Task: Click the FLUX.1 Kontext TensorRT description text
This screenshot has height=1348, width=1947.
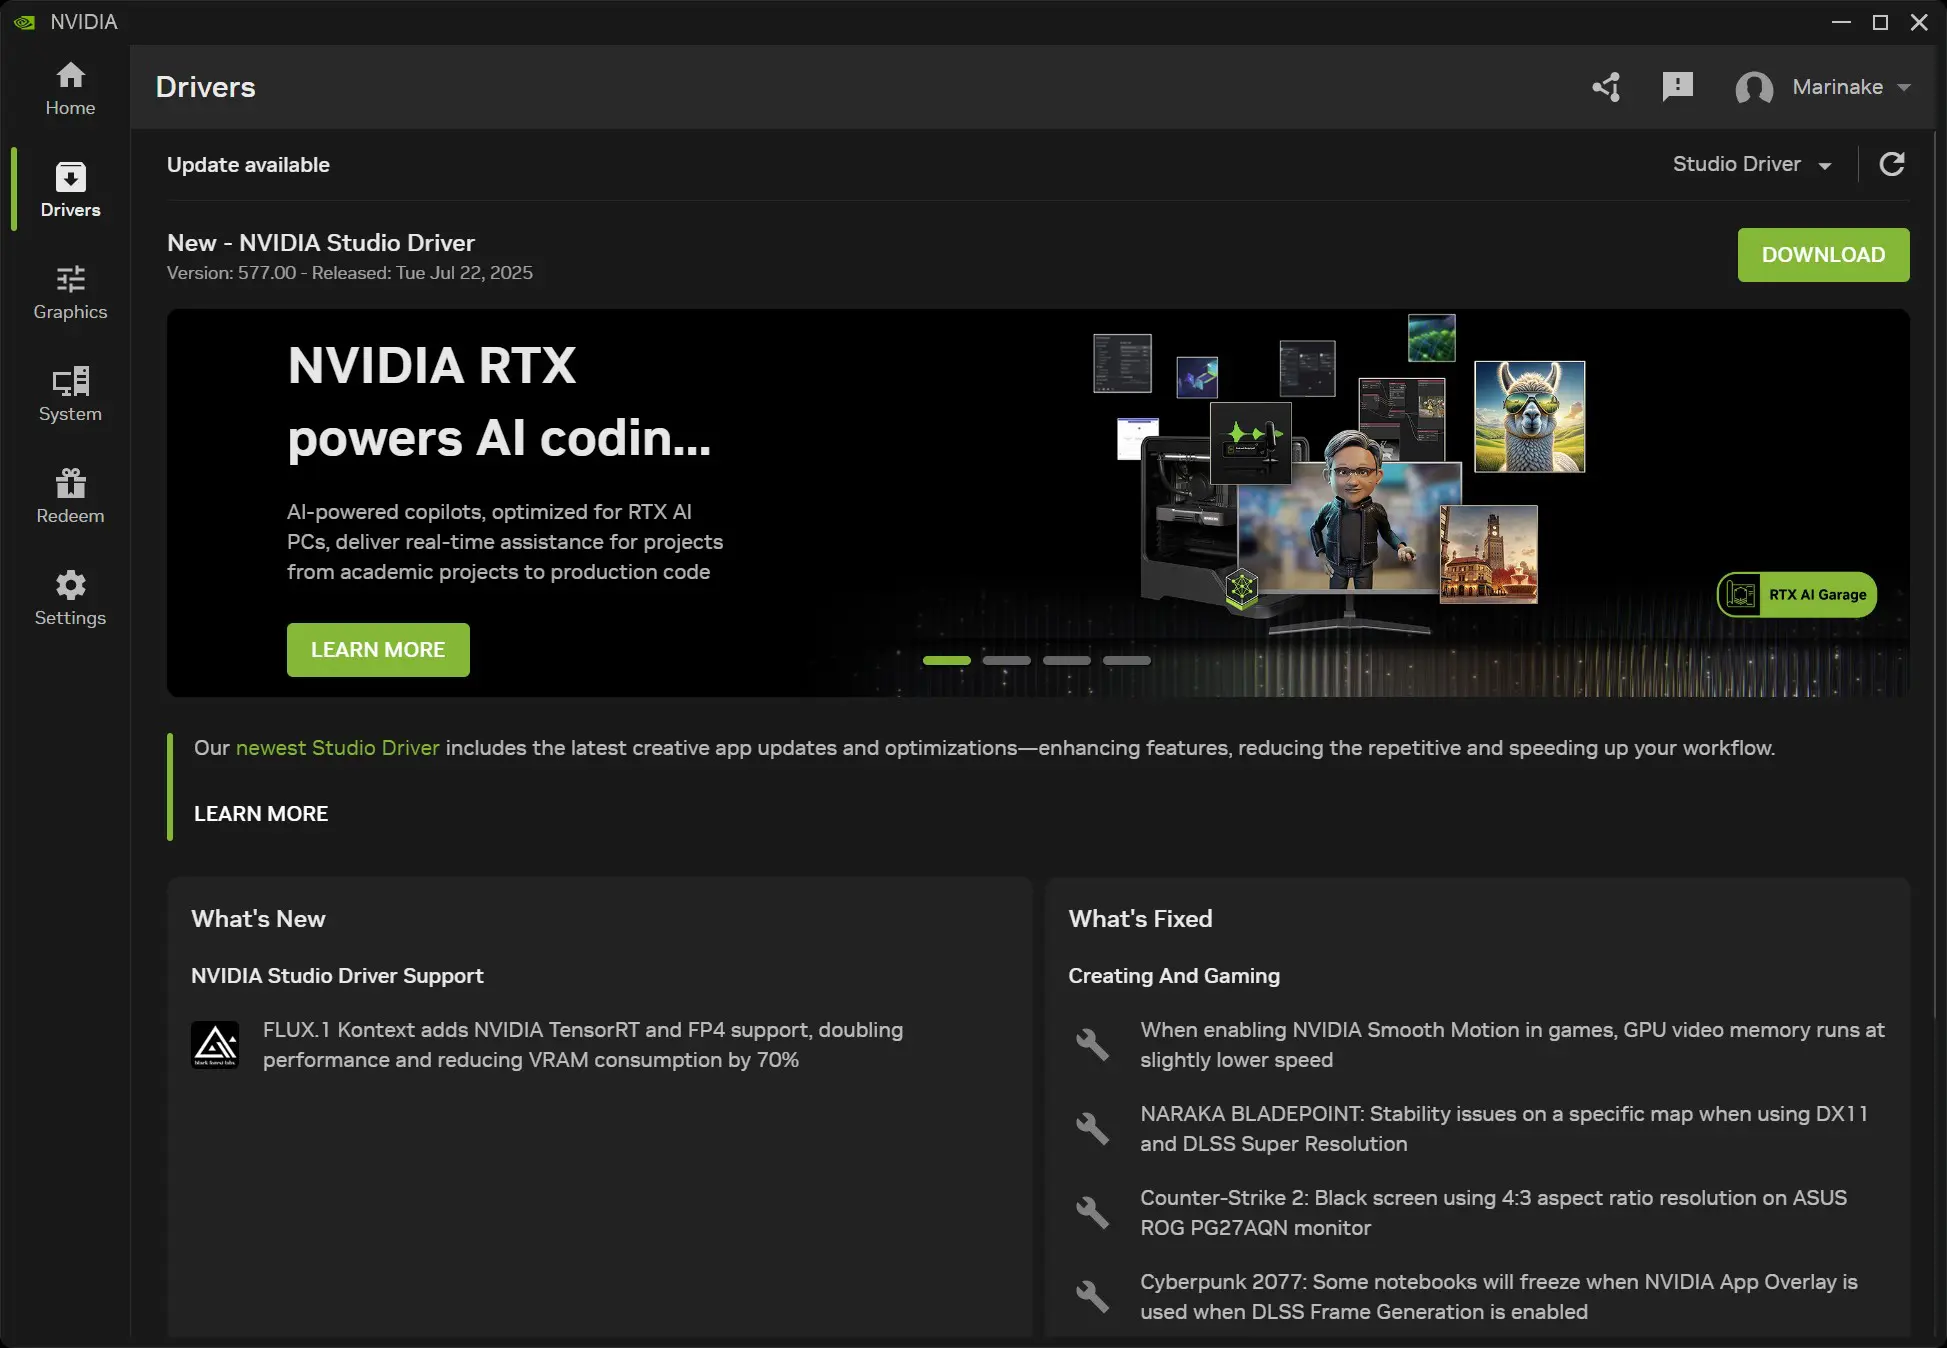Action: [583, 1045]
